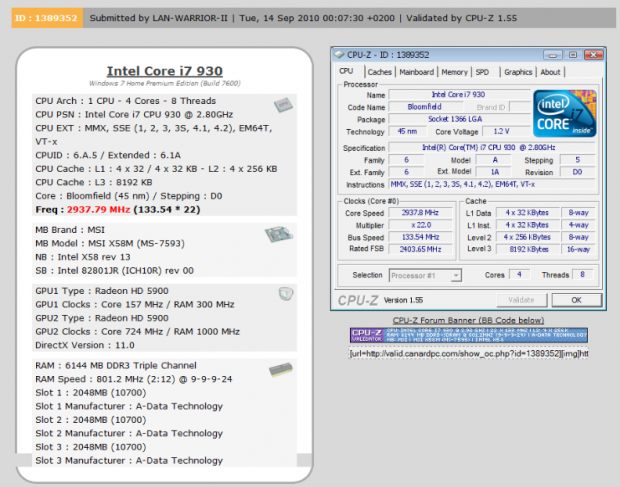Image resolution: width=620 pixels, height=487 pixels.
Task: Click the graphics card icon beside GPU1
Action: (x=285, y=294)
